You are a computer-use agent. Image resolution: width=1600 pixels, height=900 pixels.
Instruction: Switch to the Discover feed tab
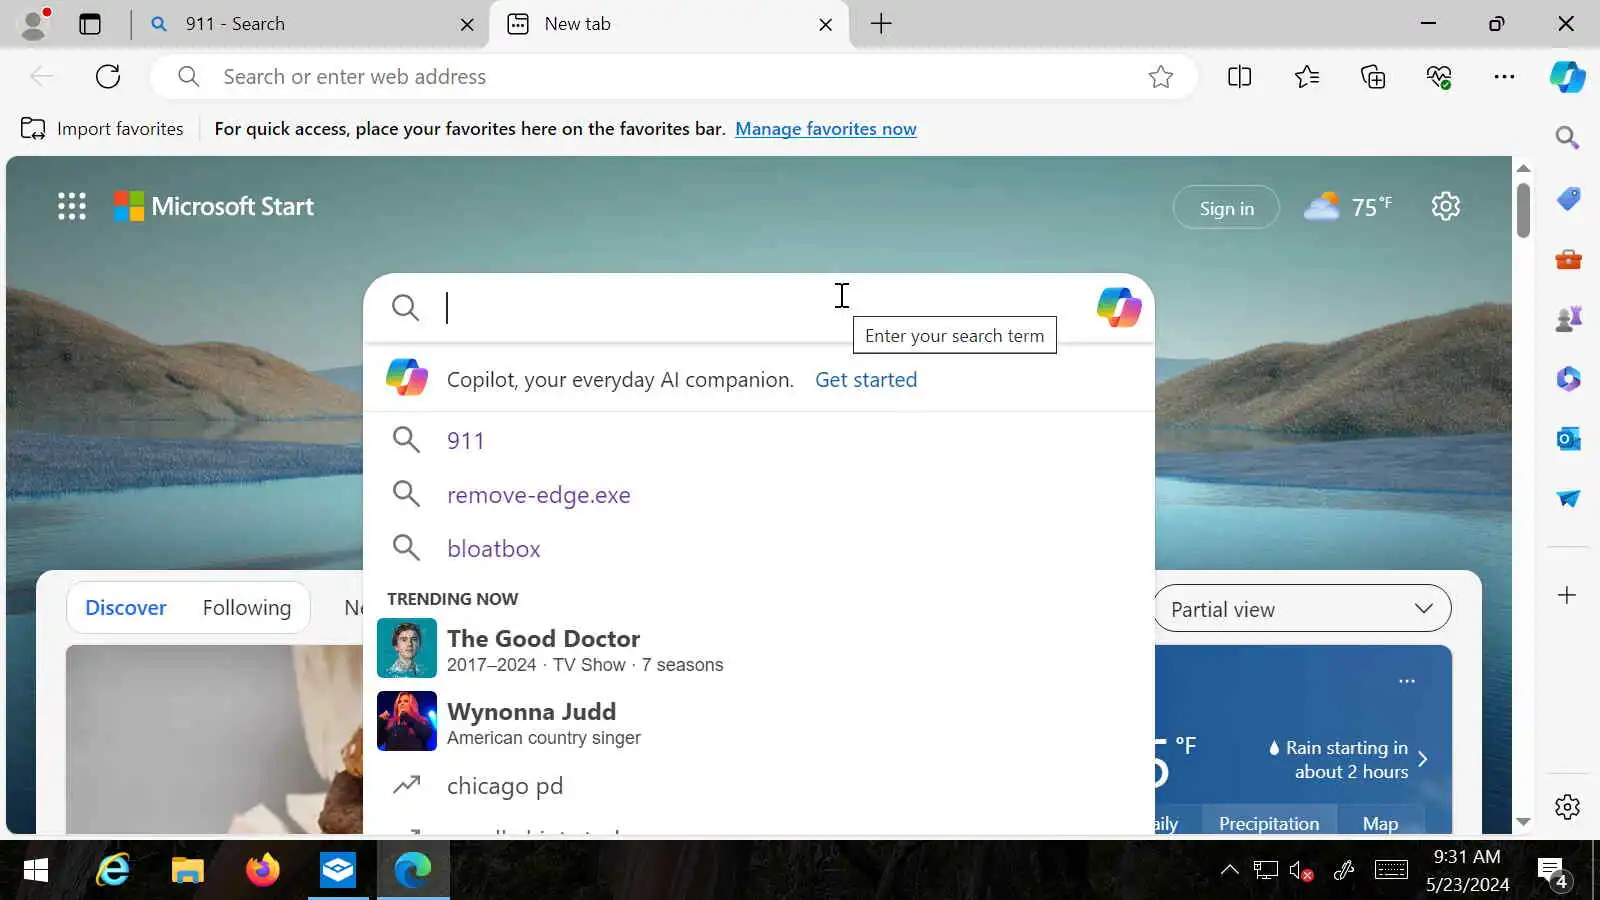pyautogui.click(x=126, y=608)
